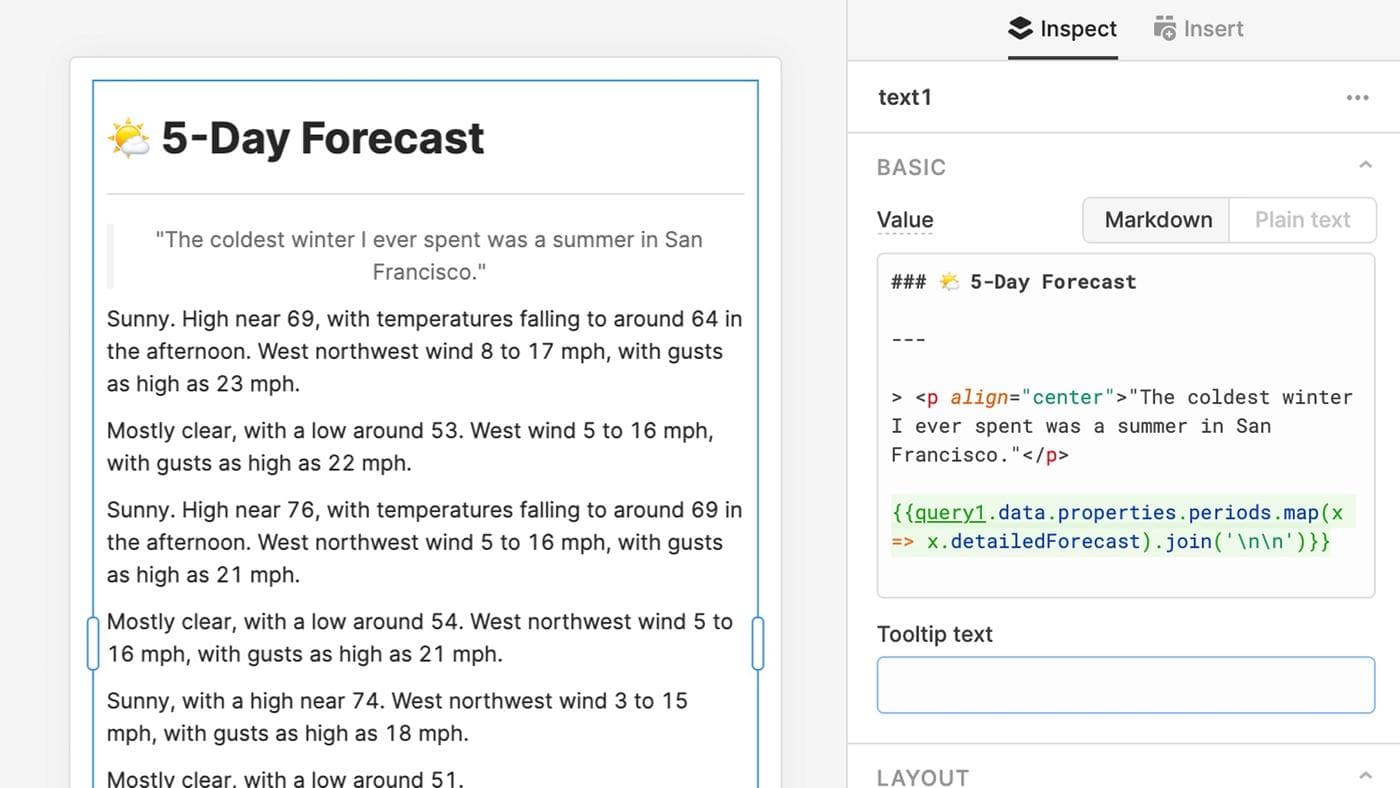Collapse the BASIC section chevron
Screen dimensions: 1400x788
(1365, 166)
